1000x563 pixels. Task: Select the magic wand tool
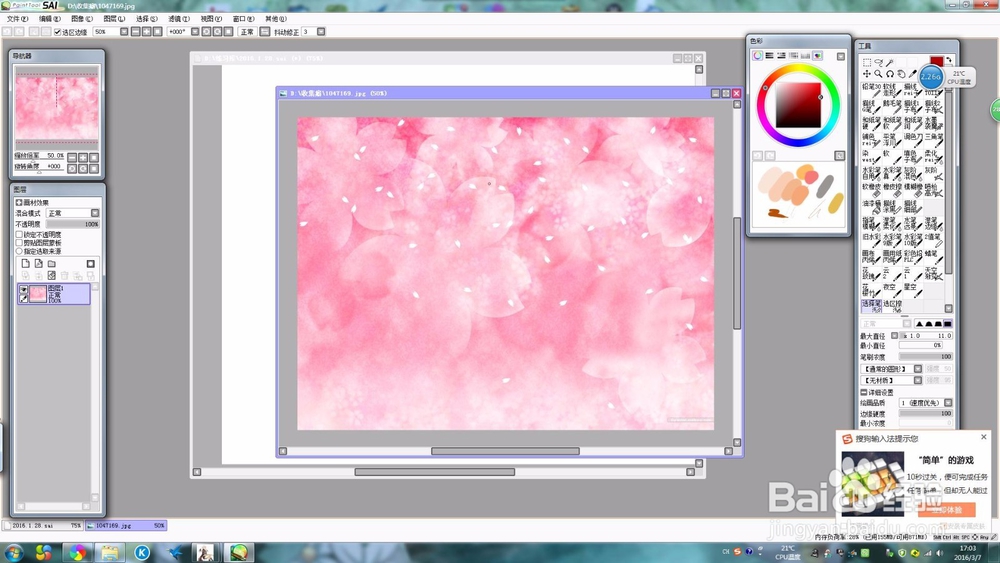pos(890,62)
